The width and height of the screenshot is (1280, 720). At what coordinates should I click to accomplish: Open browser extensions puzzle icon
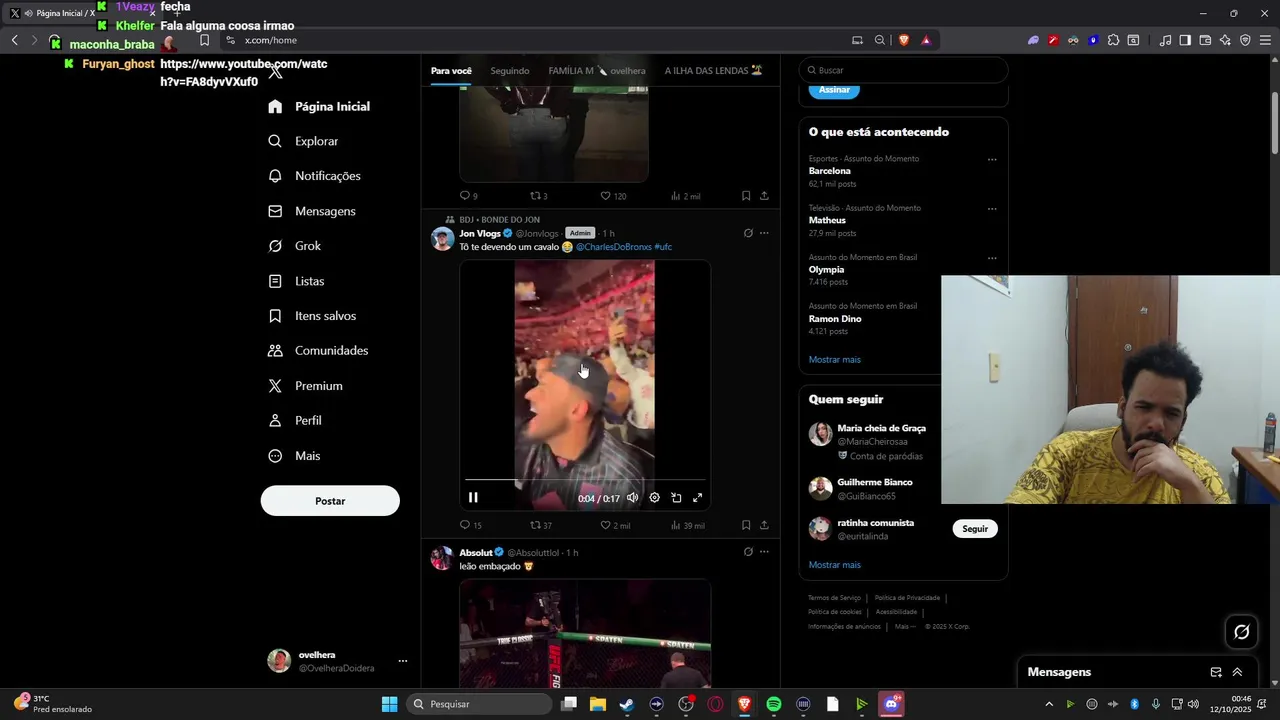pos(1113,40)
